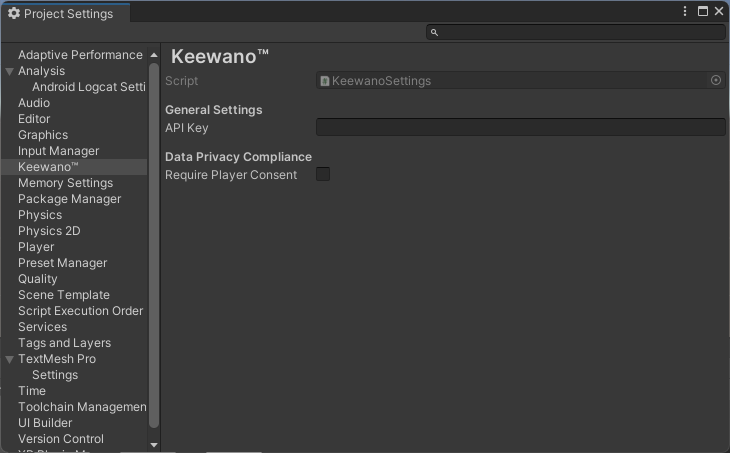Open the three-dot window options menu

(685, 11)
